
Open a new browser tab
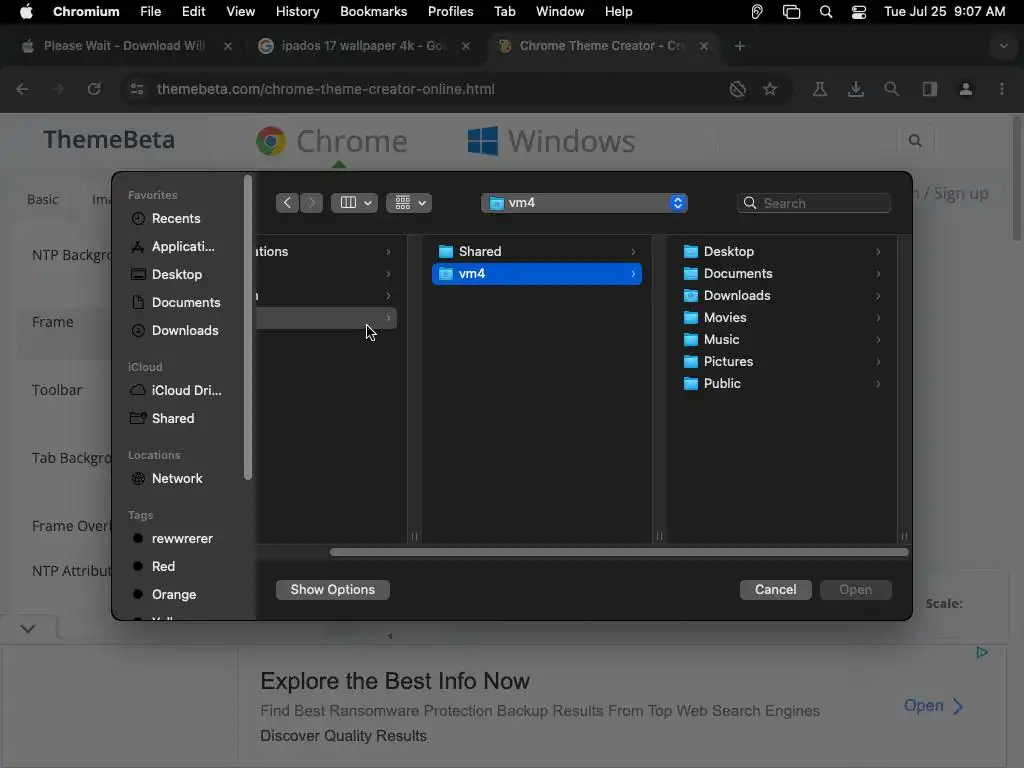click(740, 46)
